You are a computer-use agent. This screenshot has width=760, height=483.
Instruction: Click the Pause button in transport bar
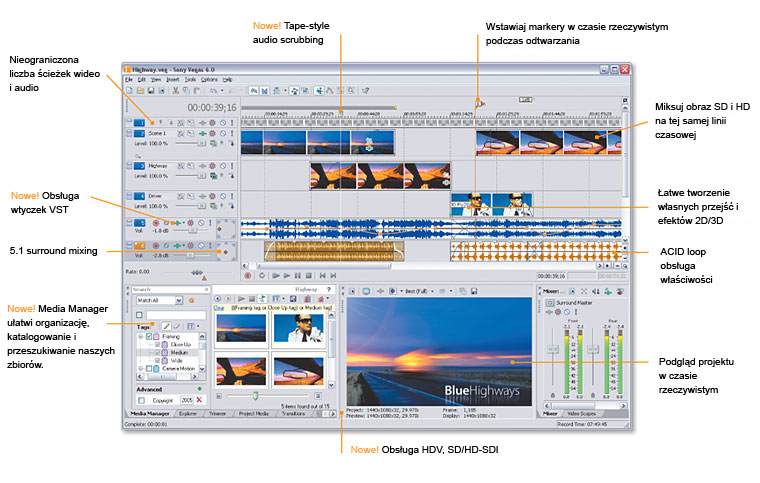(x=298, y=276)
